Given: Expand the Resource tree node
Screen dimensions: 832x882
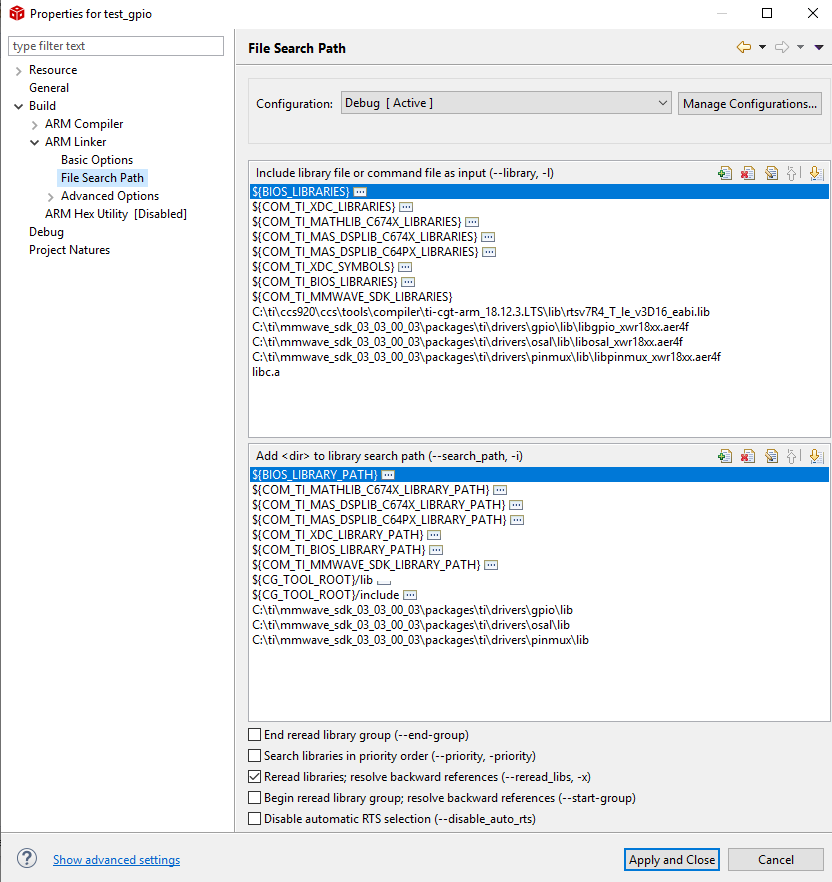Looking at the screenshot, I should coord(19,70).
